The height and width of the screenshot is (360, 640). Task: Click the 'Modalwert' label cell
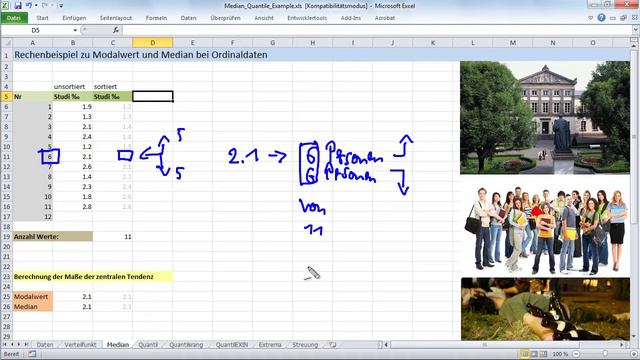33,297
